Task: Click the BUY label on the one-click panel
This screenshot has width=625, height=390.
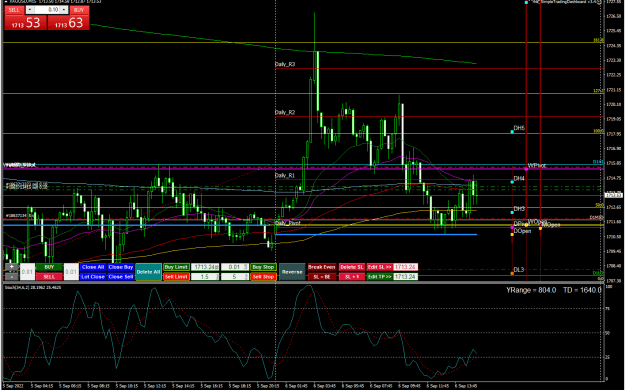Action: (79, 10)
